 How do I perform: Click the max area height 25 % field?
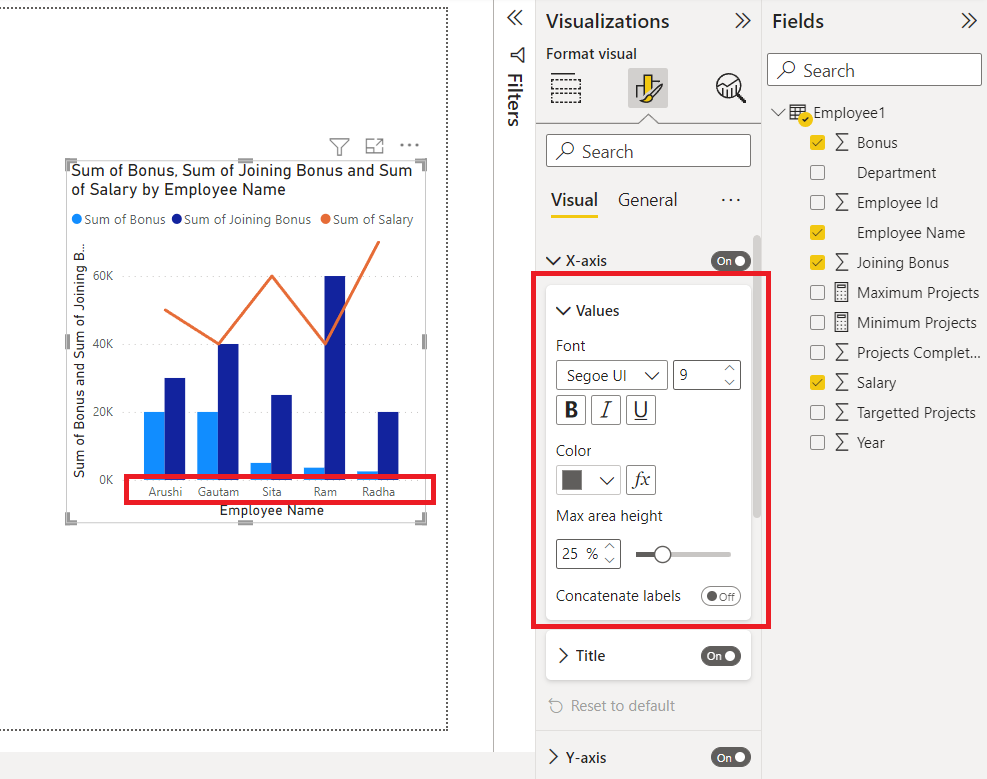coord(588,554)
